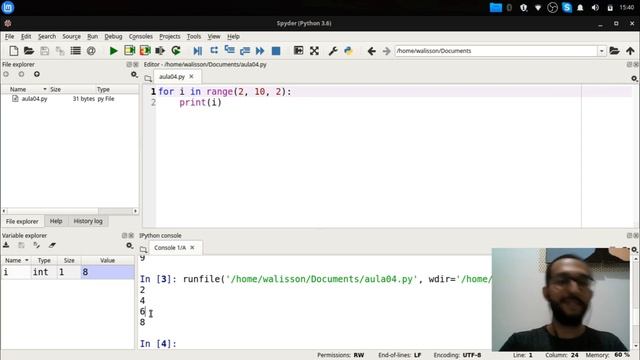Open the File menu
The width and height of the screenshot is (640, 360).
tap(9, 36)
